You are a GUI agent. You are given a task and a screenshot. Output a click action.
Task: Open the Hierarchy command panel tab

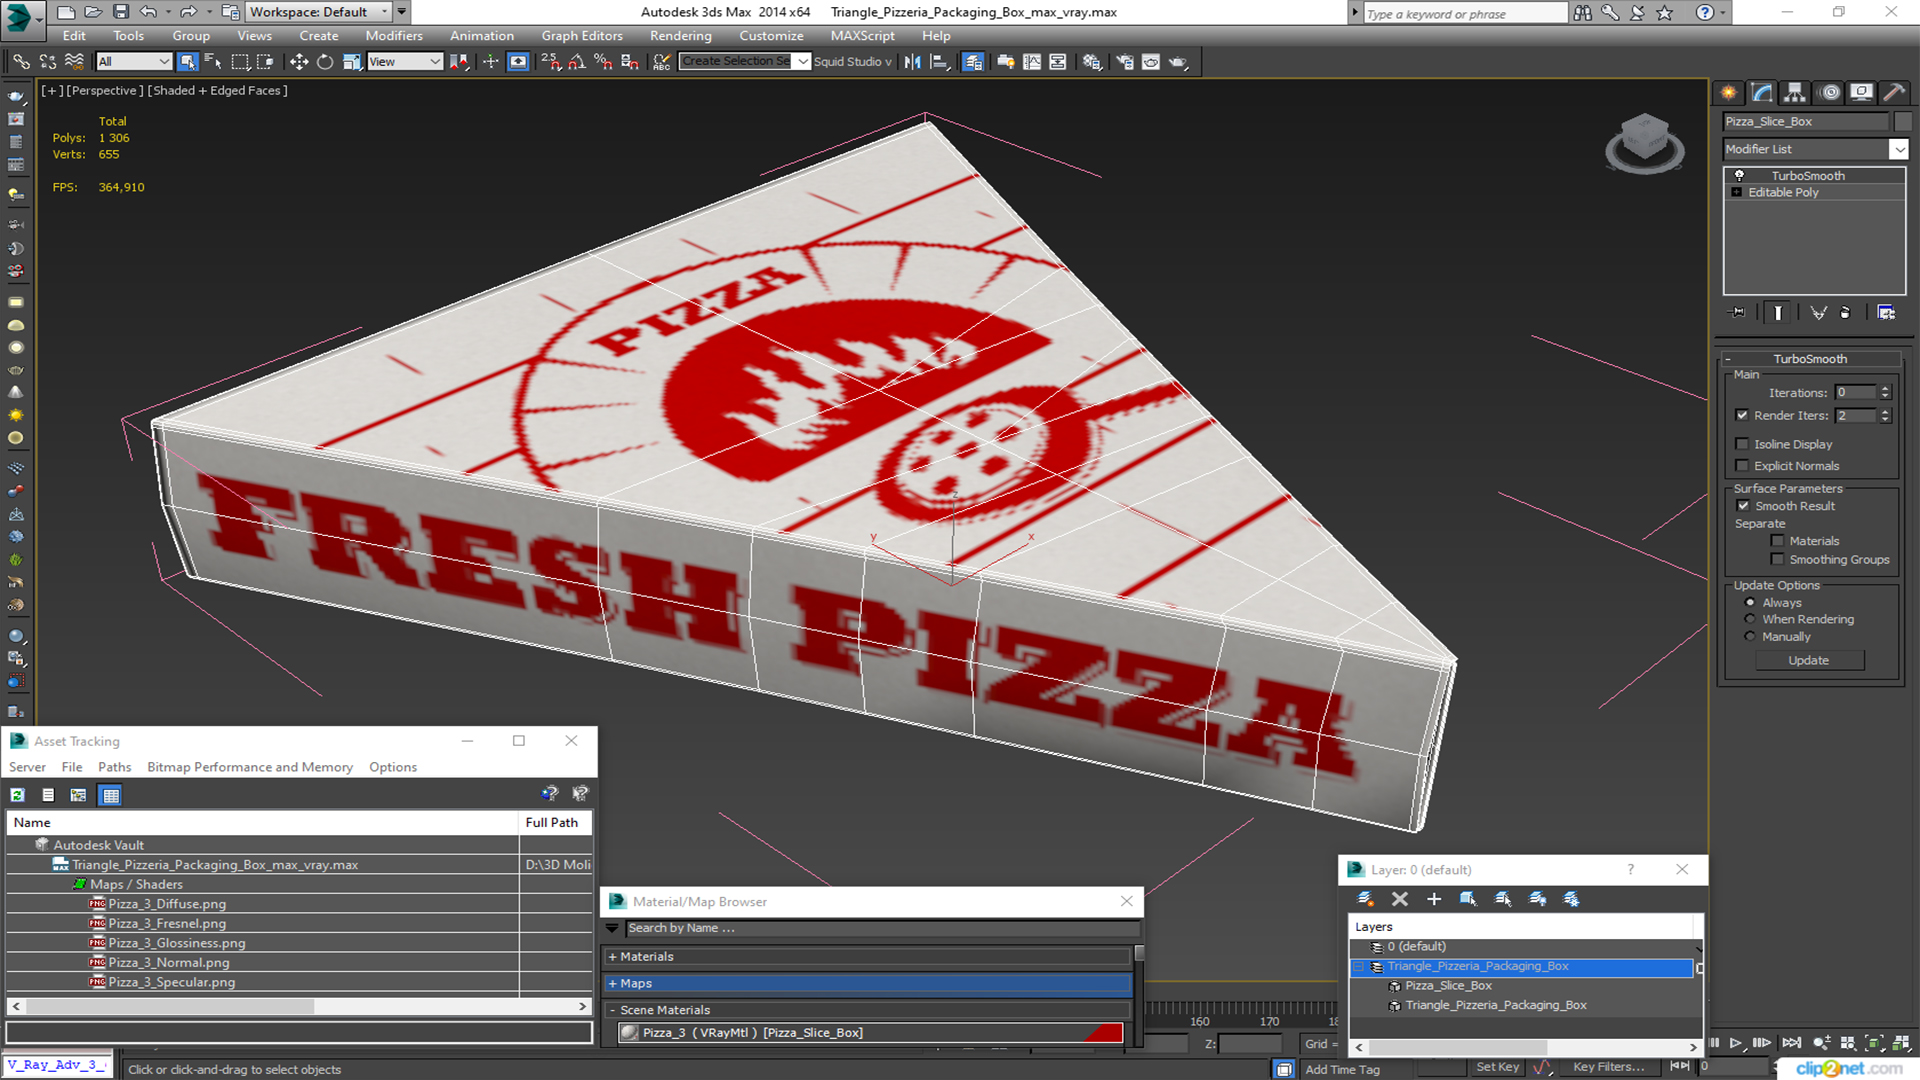pos(1795,93)
